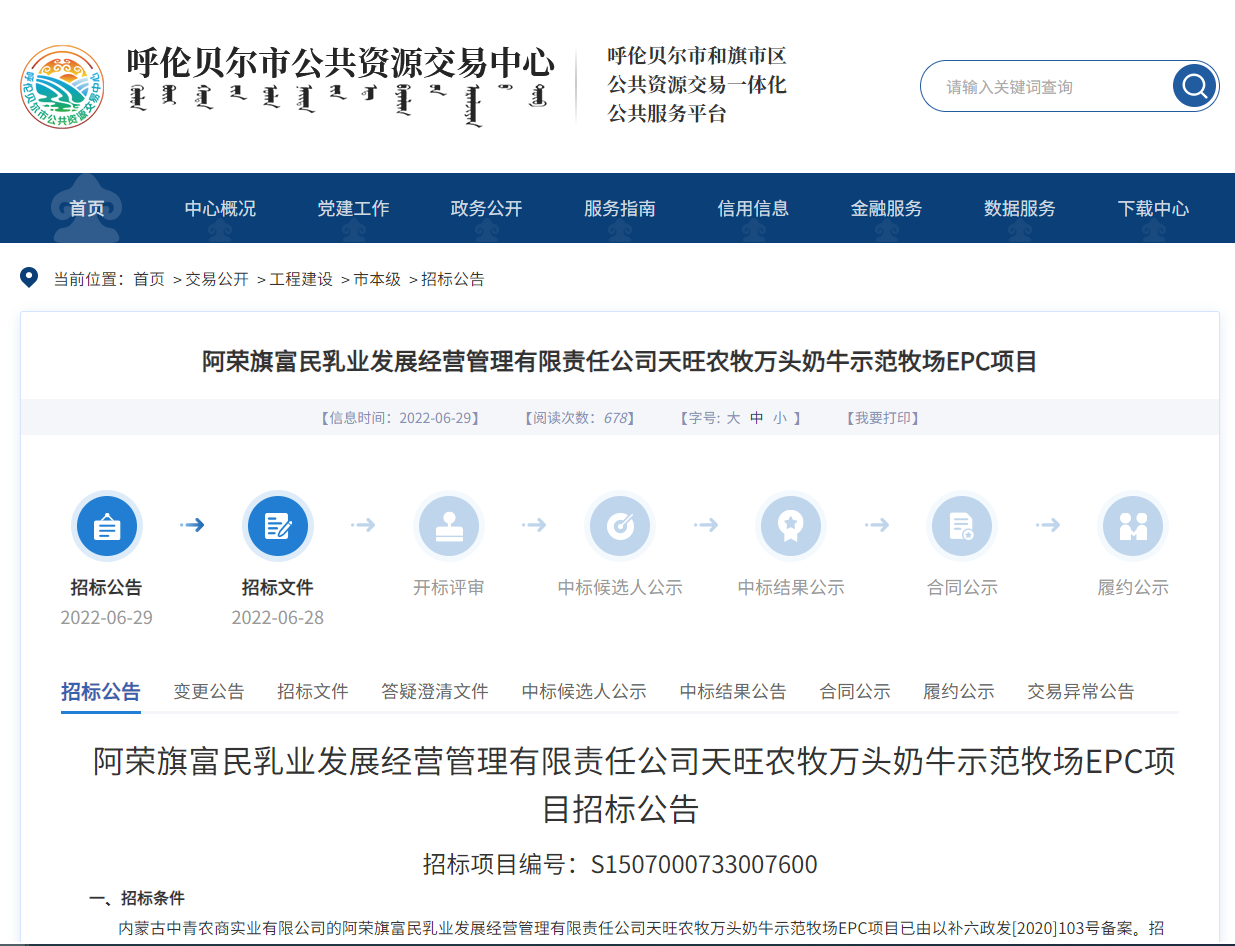Click the 公共服务平台 platform subtitle text

point(667,113)
